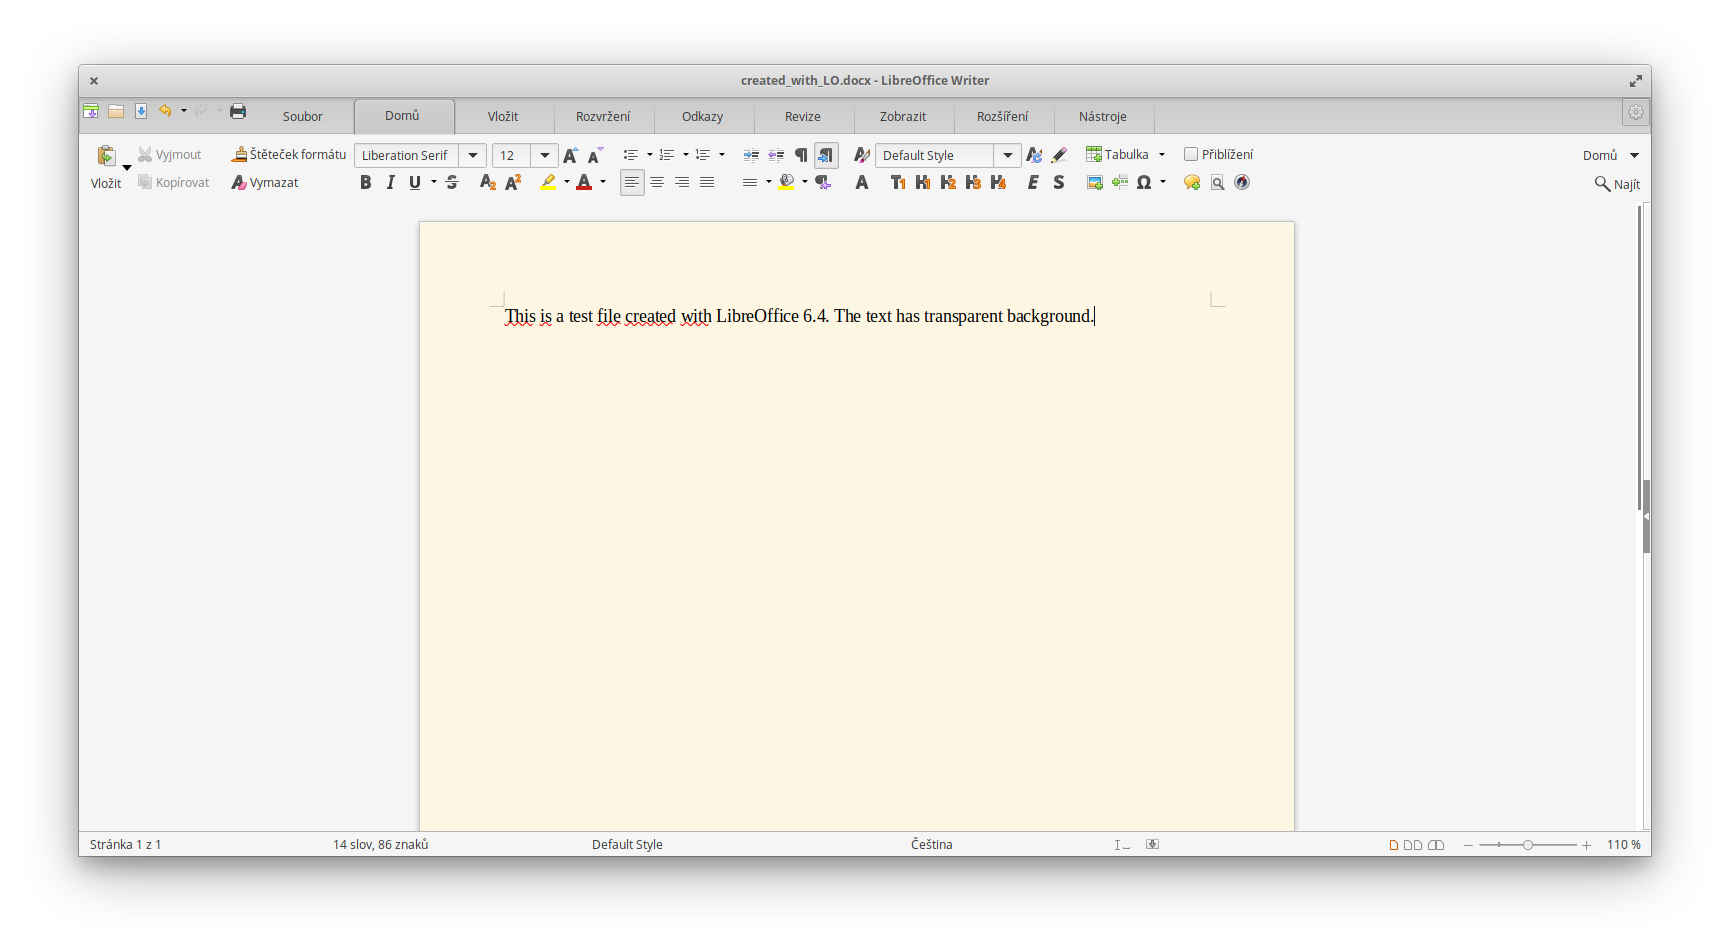
Task: Apply strikethrough to text
Action: tap(452, 182)
